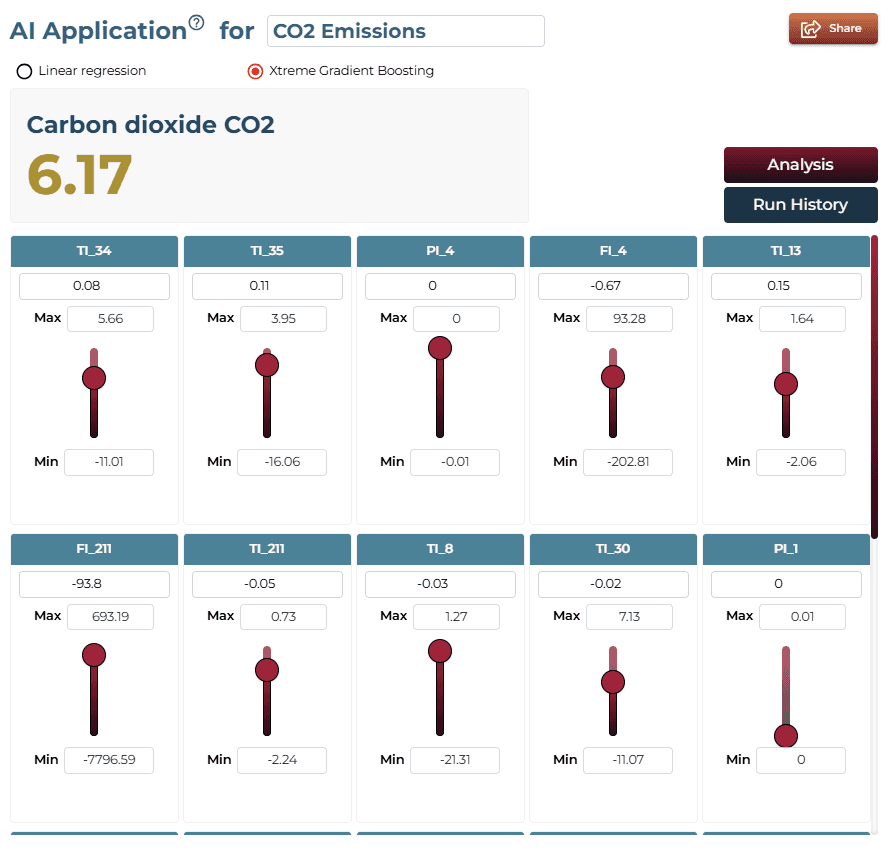The height and width of the screenshot is (860, 890).
Task: Click the TI_34 slider handle
Action: click(x=94, y=378)
